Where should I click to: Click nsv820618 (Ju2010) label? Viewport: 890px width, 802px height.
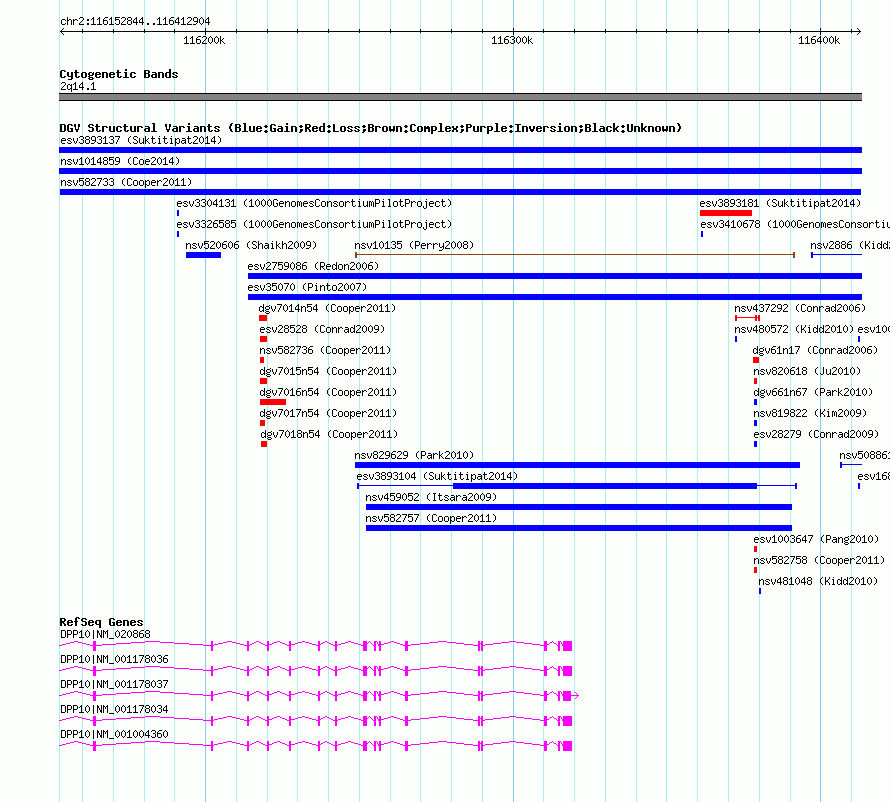click(x=807, y=371)
